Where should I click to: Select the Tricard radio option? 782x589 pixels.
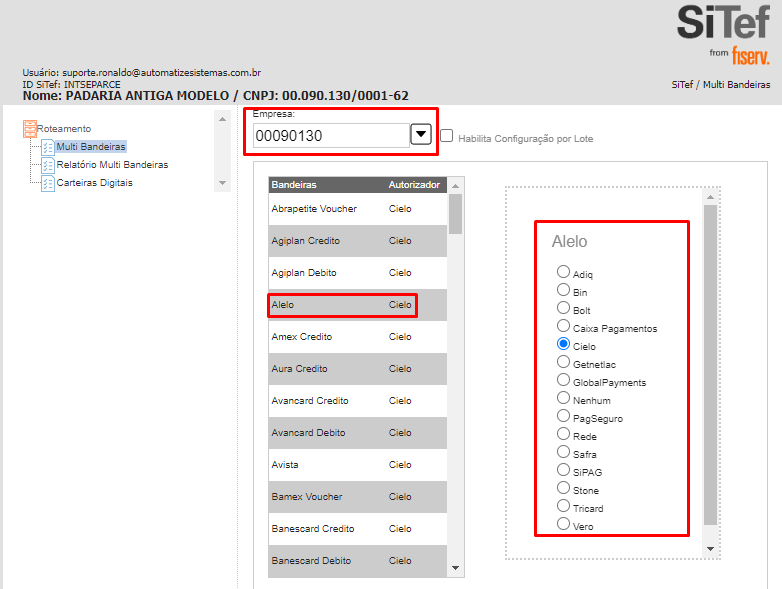[563, 505]
